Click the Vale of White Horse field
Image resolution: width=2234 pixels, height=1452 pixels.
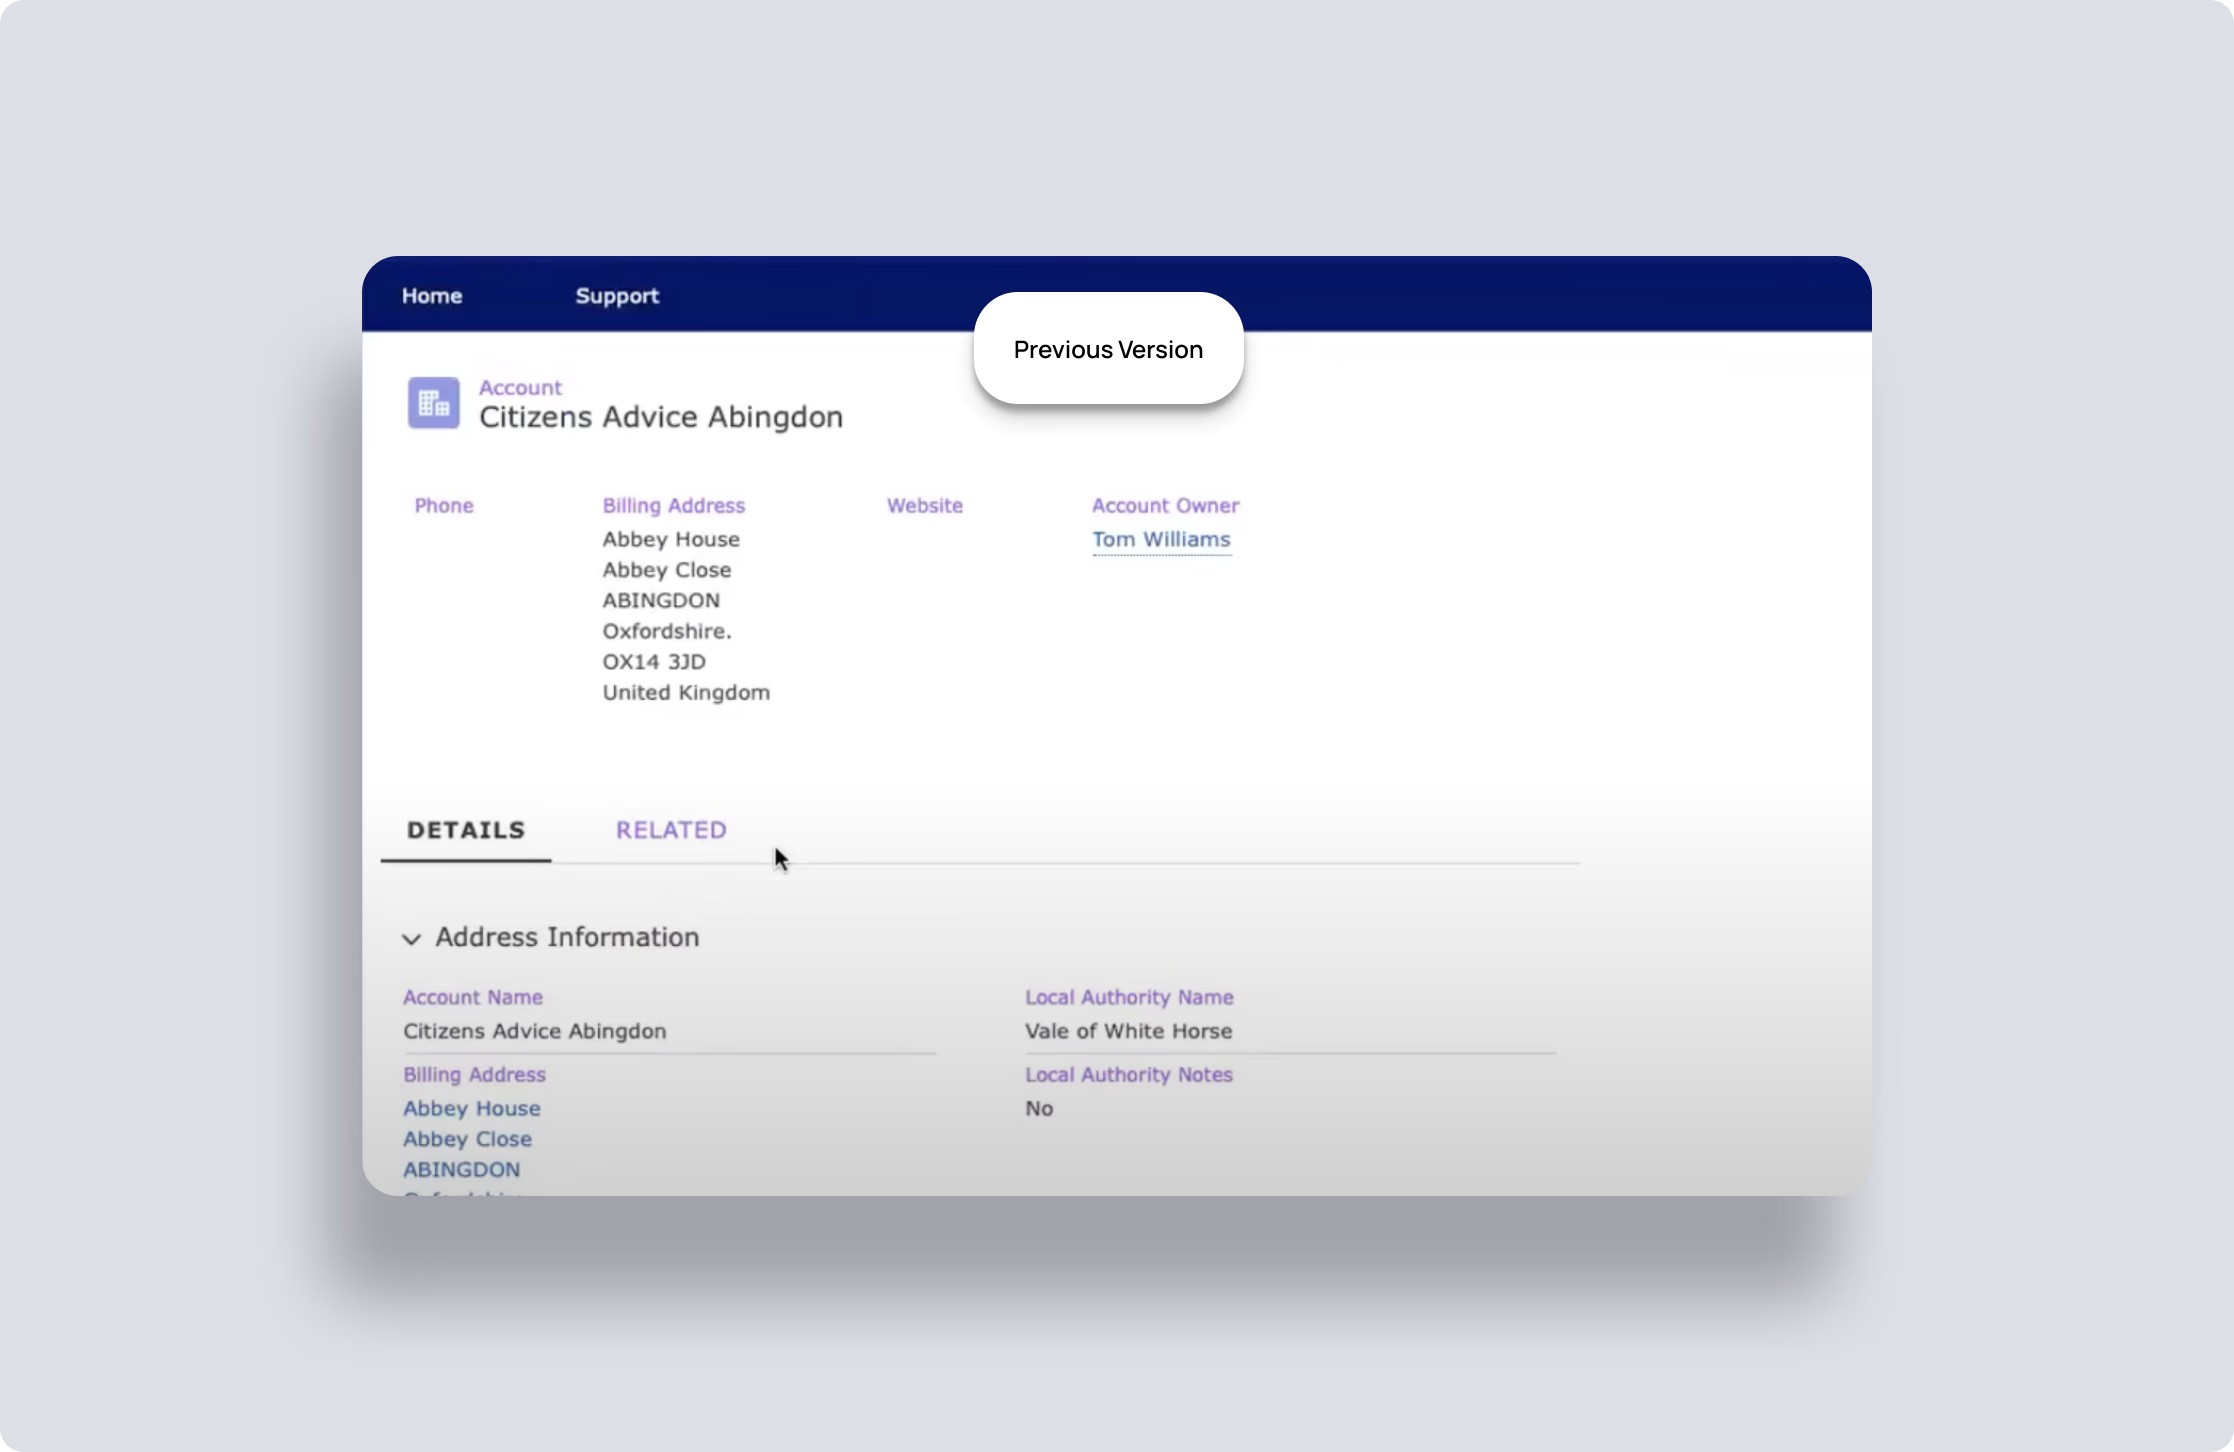[x=1128, y=1031]
